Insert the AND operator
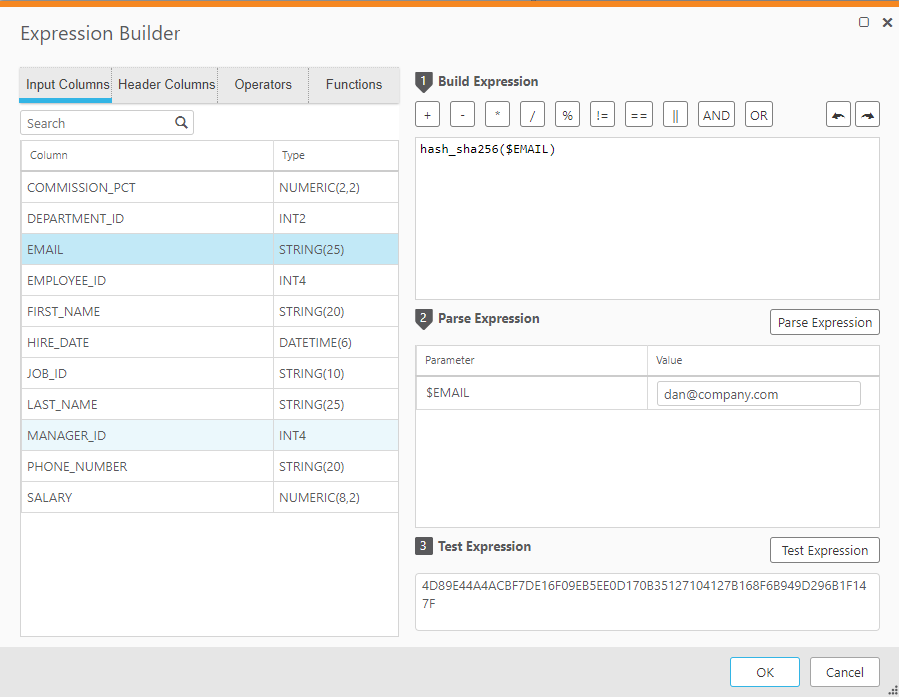Screen dimensions: 899x697 [716, 114]
